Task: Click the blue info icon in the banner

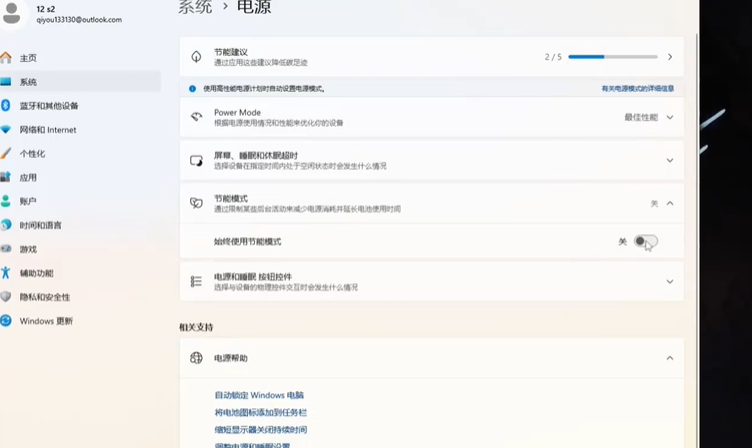Action: point(192,89)
